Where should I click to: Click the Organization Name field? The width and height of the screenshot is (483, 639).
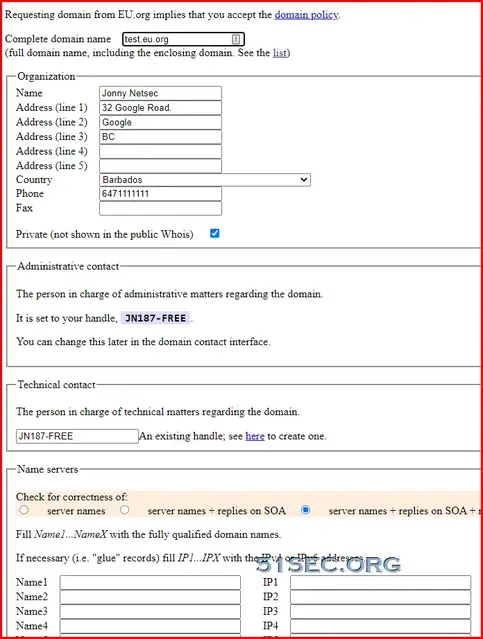tap(161, 93)
